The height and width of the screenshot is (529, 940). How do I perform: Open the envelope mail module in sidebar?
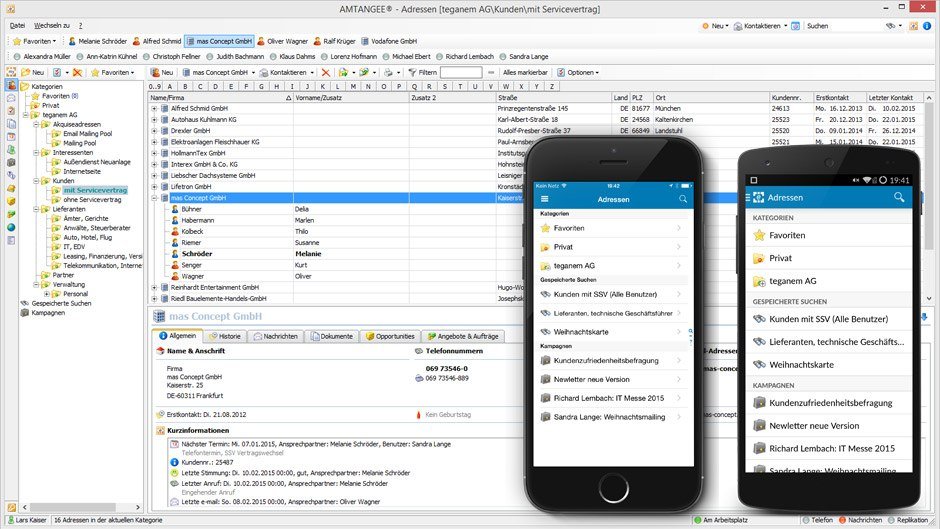(x=11, y=98)
